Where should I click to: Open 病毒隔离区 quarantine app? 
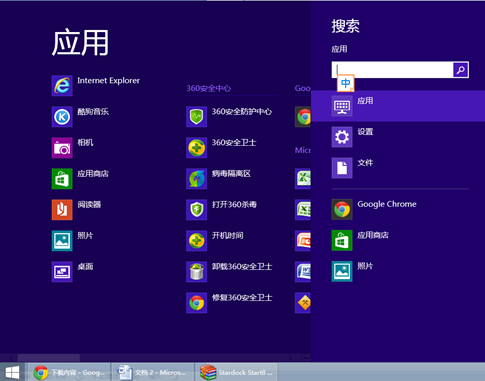pyautogui.click(x=218, y=179)
